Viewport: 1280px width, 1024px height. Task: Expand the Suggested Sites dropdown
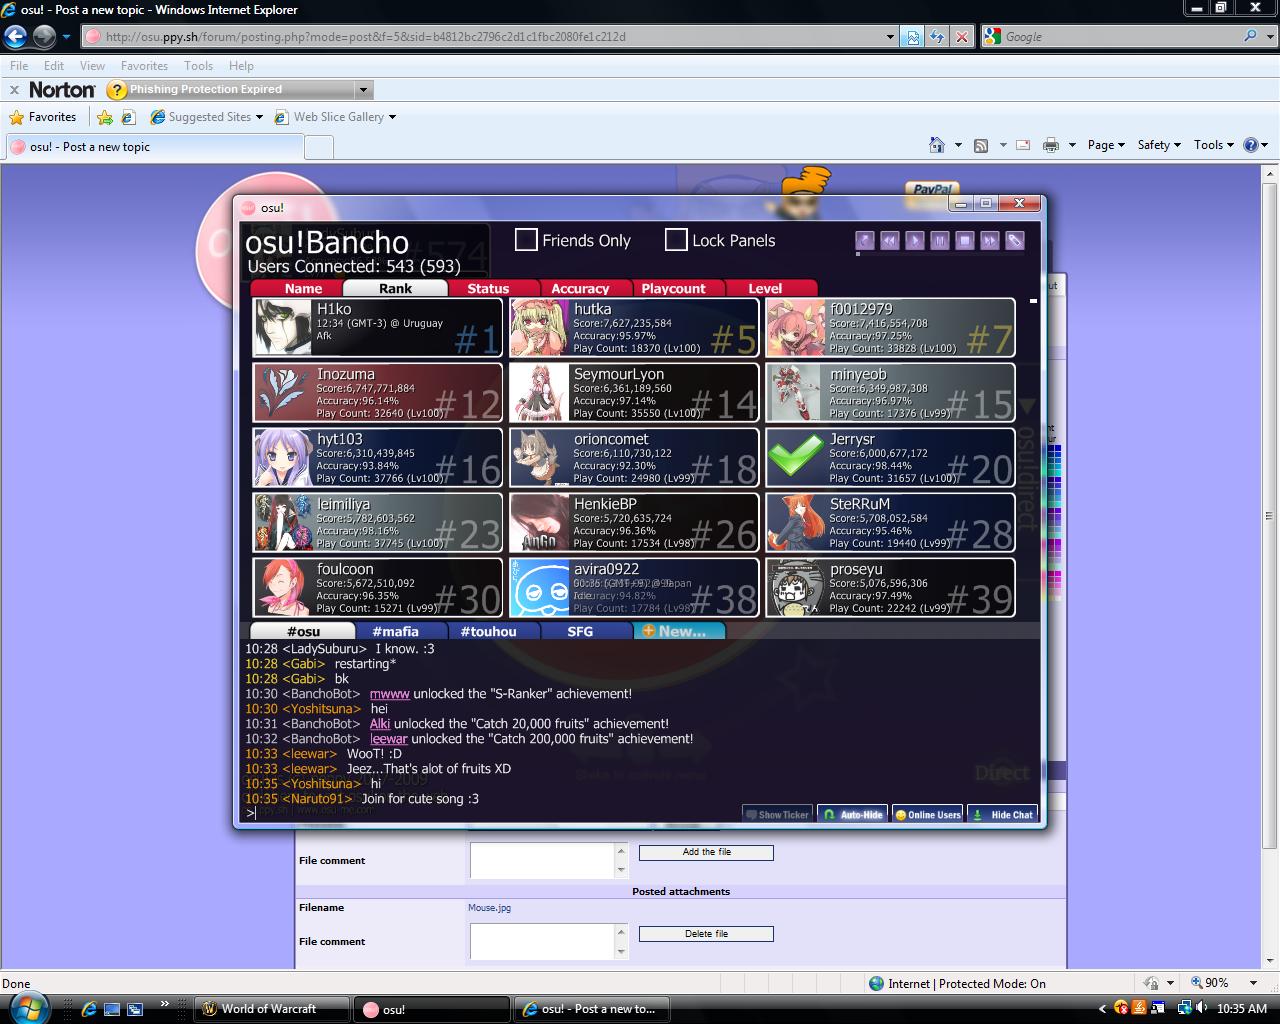click(259, 117)
